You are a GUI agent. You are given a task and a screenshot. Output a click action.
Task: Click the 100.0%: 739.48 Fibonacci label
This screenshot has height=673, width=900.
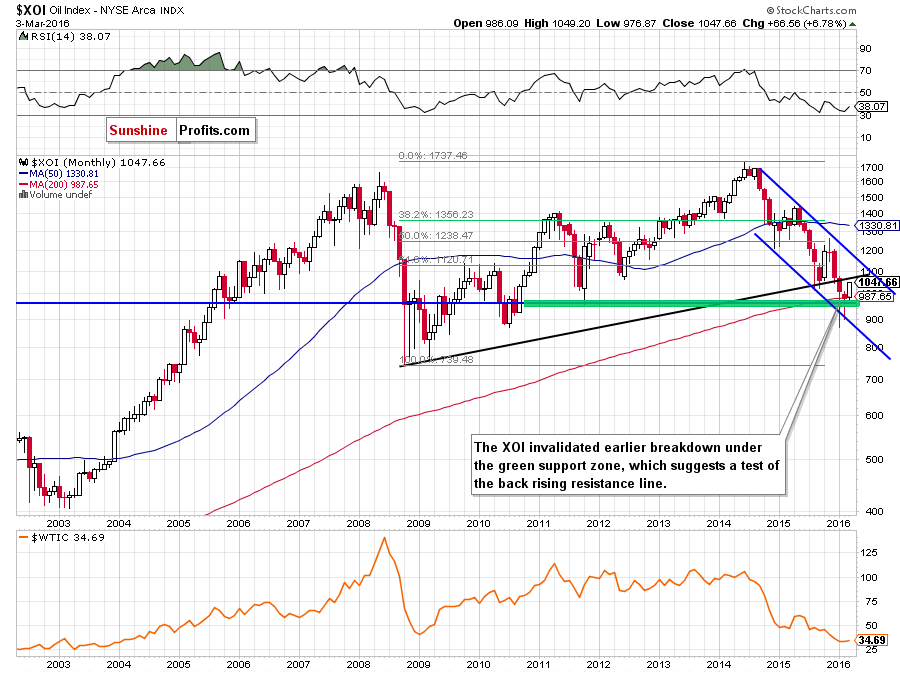tap(436, 360)
